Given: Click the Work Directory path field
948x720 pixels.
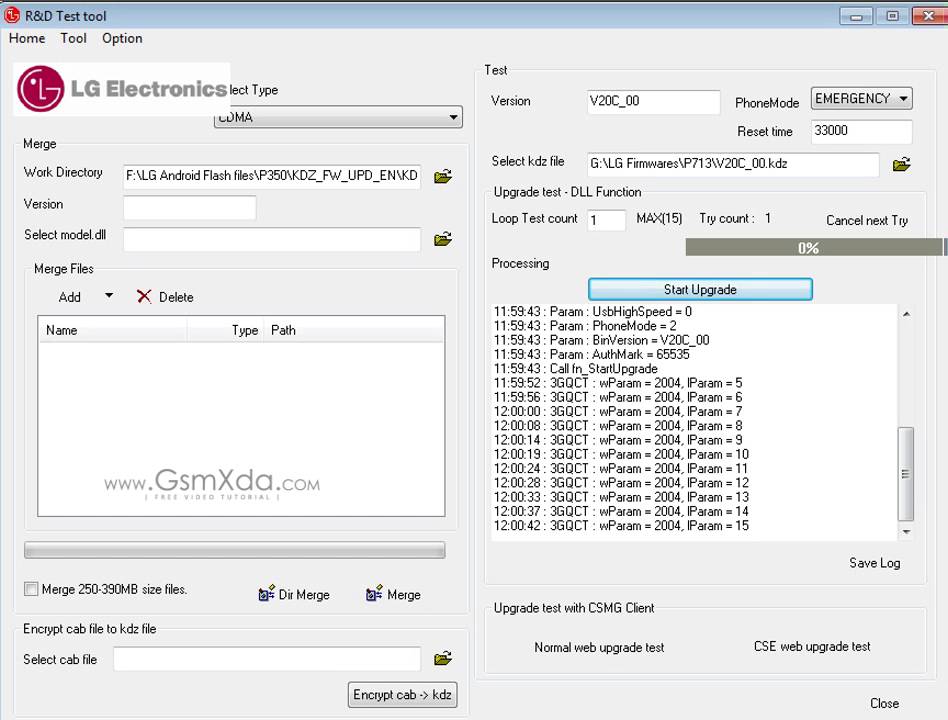Looking at the screenshot, I should click(271, 176).
